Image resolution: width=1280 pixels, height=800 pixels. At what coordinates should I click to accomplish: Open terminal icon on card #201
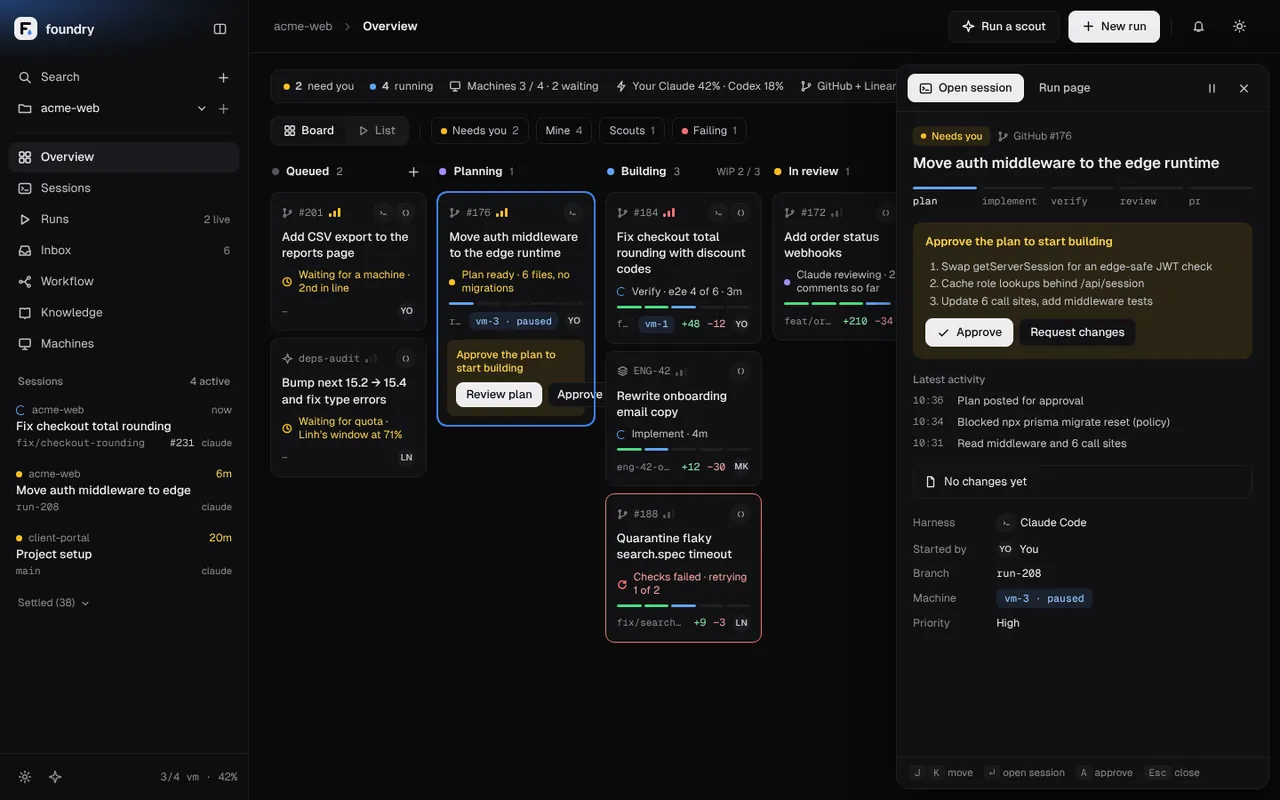coord(383,213)
